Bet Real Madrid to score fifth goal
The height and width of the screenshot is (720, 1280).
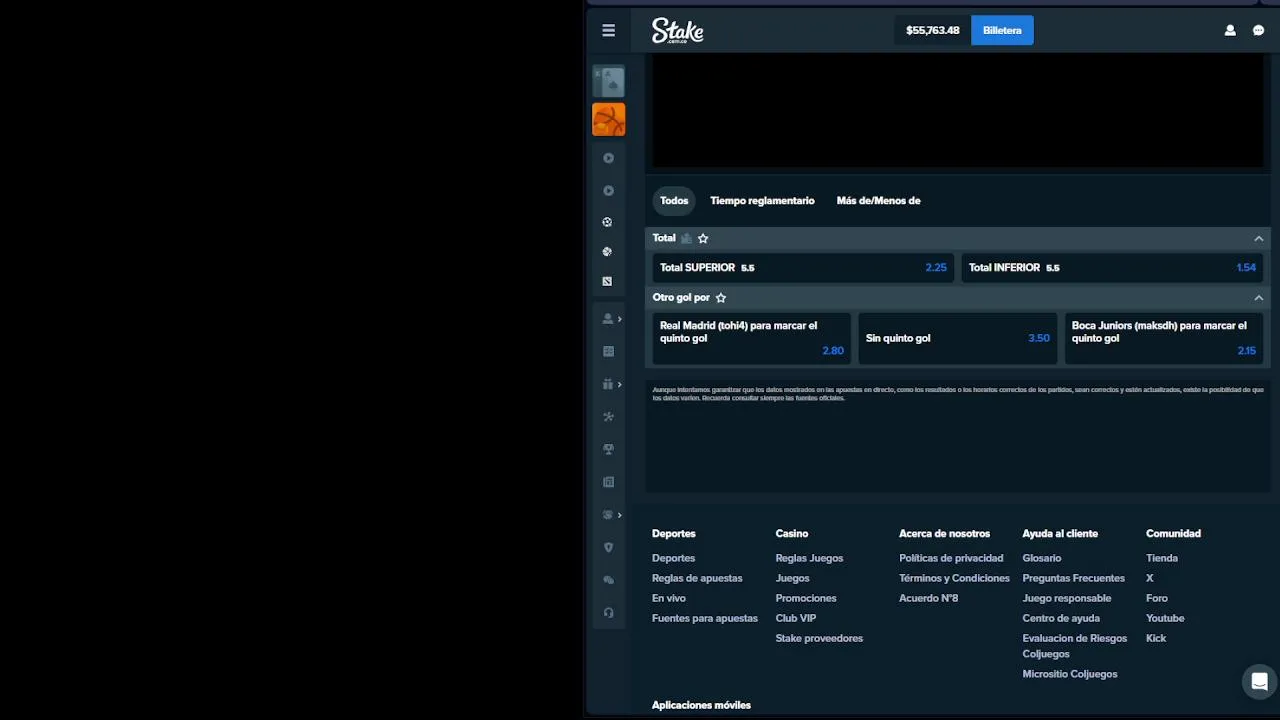point(752,338)
